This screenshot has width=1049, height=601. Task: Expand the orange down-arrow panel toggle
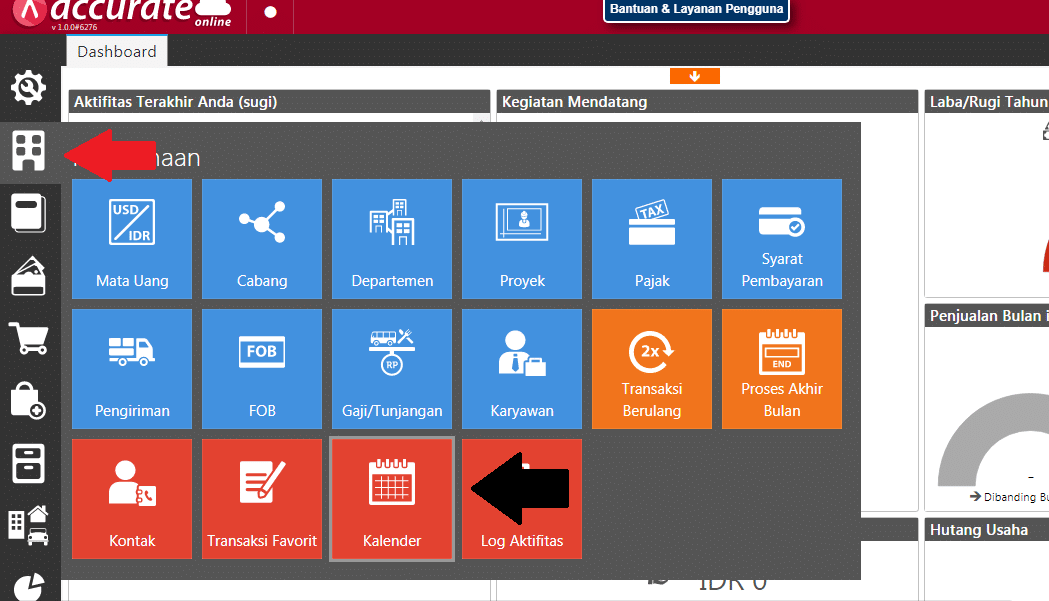694,76
